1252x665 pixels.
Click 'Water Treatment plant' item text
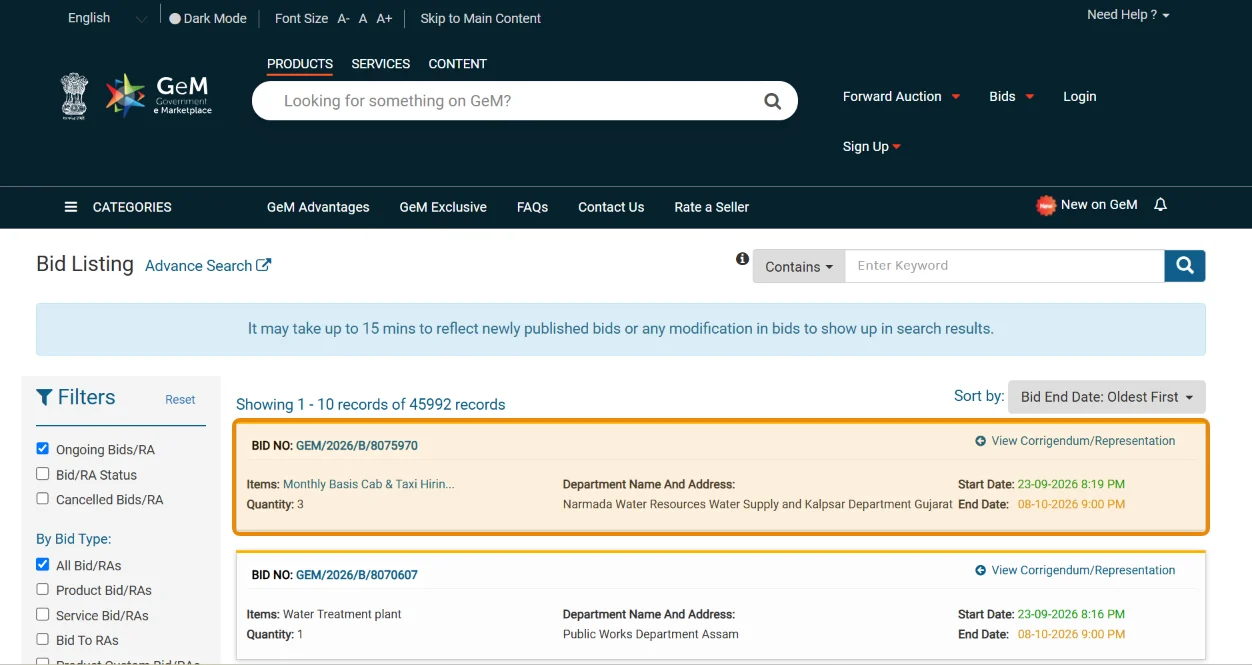coord(342,614)
